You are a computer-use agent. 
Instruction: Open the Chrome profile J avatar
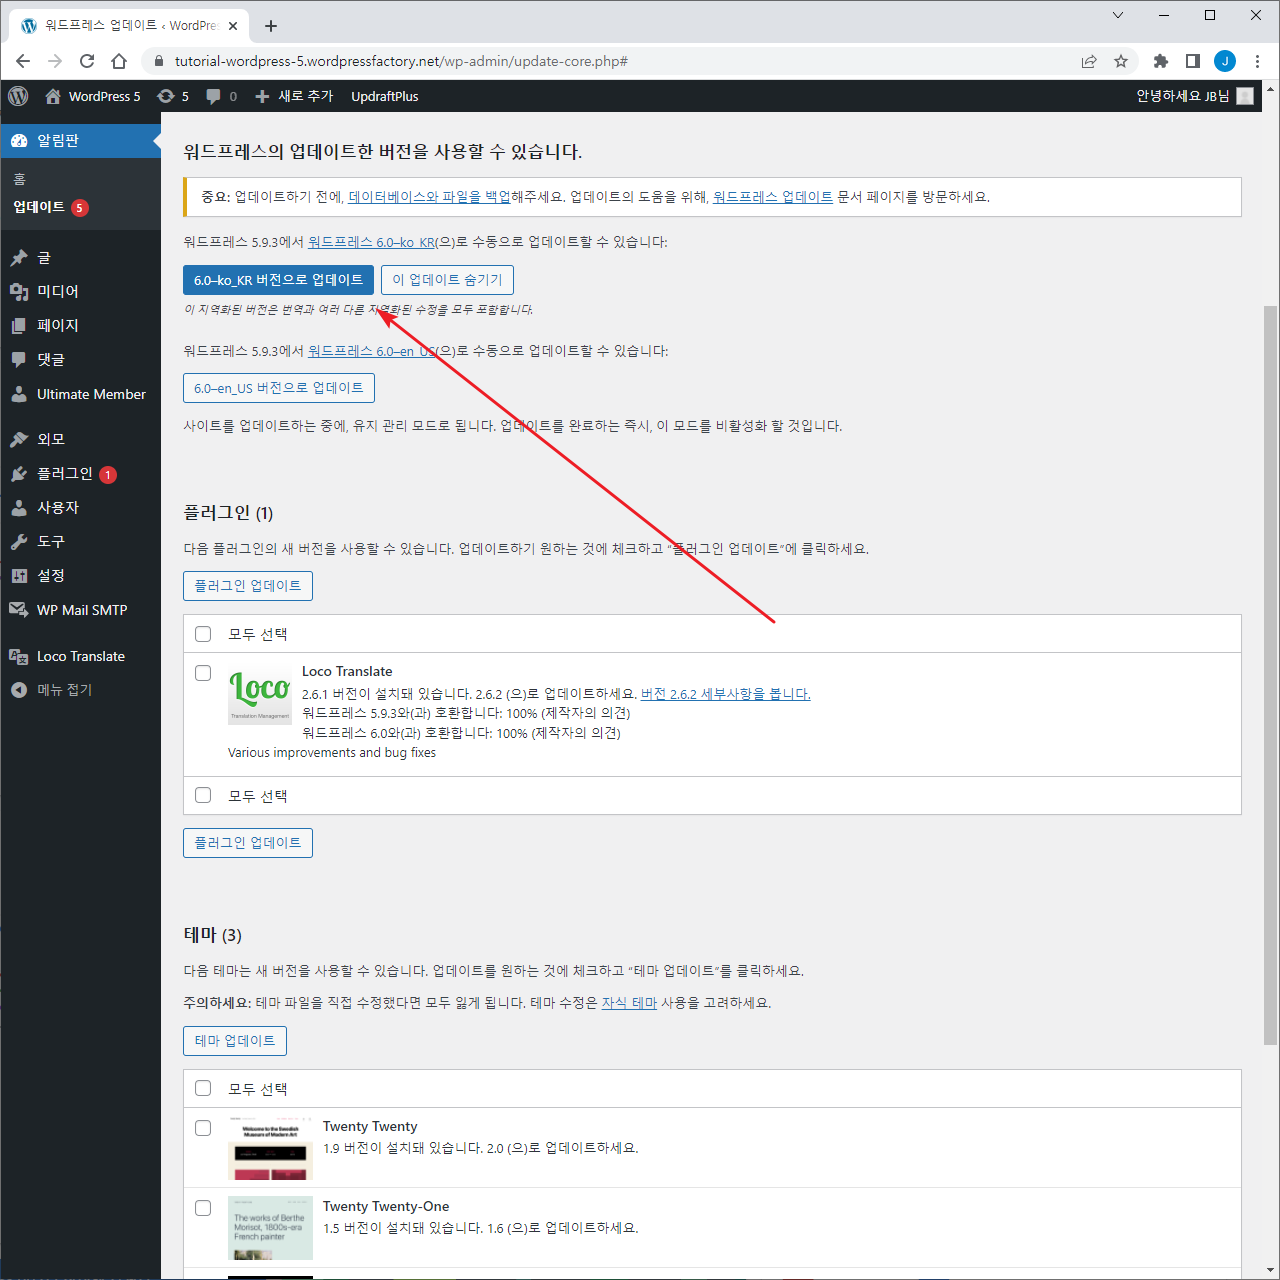click(x=1225, y=61)
